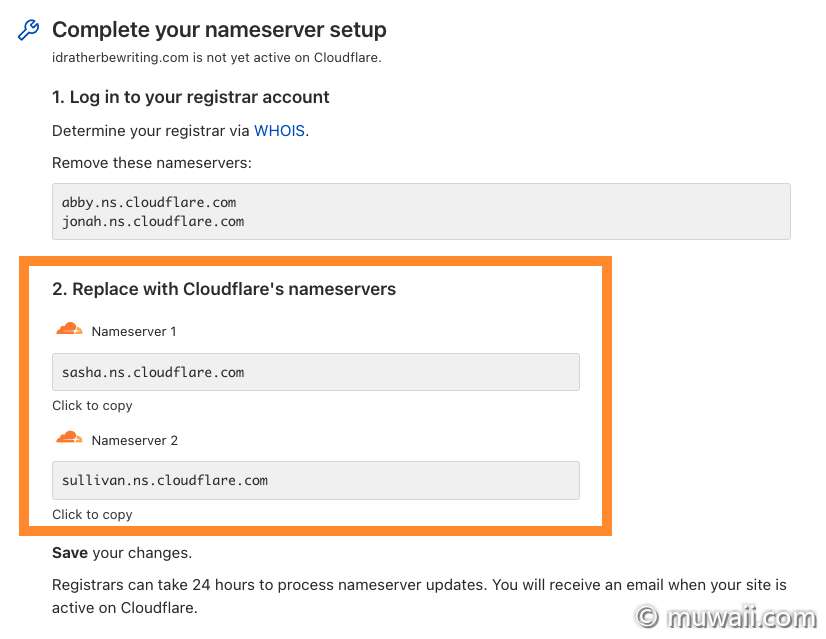Select the abby.ns.cloudflare.com nameserver text

(x=149, y=202)
